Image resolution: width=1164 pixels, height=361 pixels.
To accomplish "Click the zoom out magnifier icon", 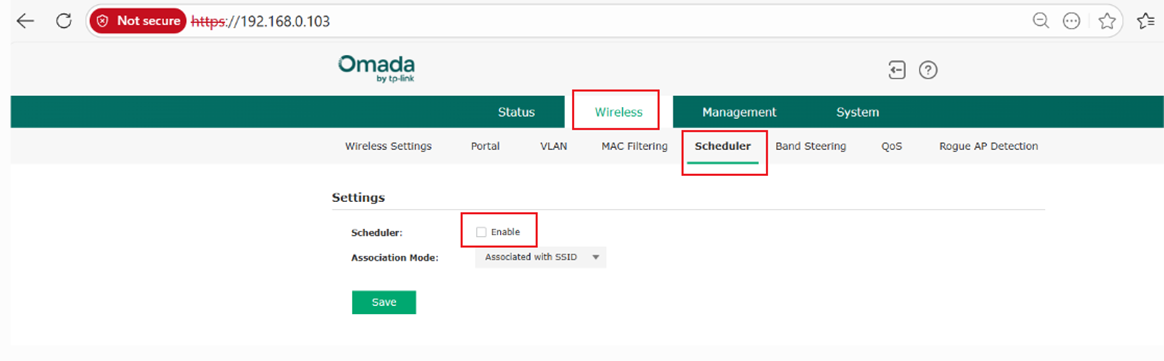I will pos(1042,22).
